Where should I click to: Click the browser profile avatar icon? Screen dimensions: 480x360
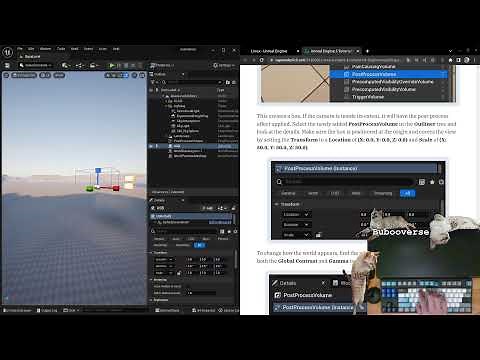467,60
